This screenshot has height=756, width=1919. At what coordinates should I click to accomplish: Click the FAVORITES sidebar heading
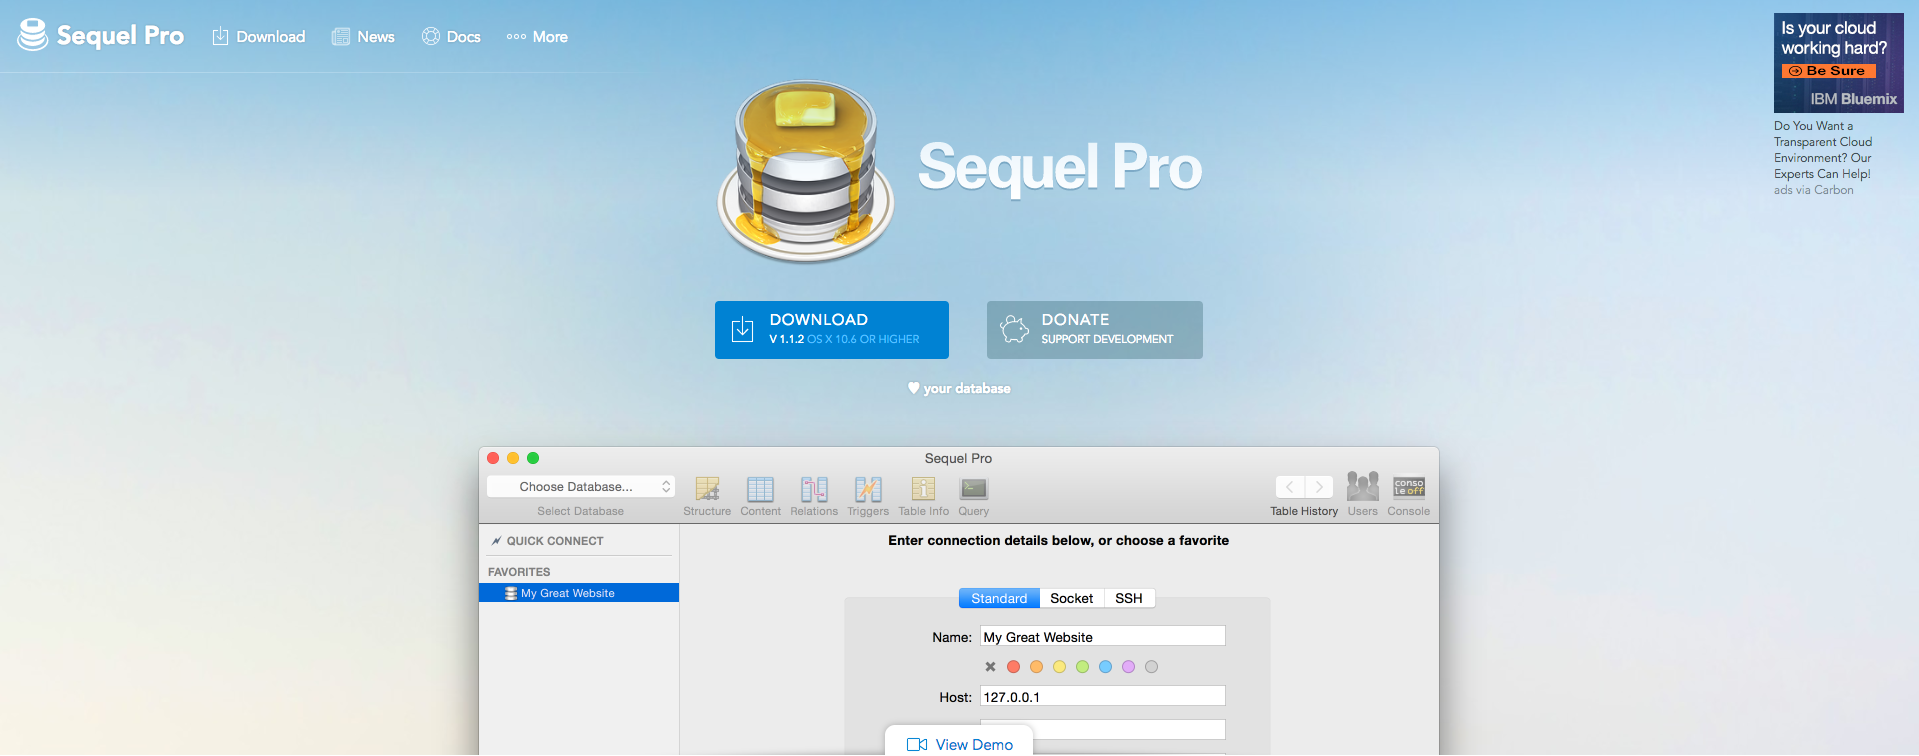pos(519,572)
